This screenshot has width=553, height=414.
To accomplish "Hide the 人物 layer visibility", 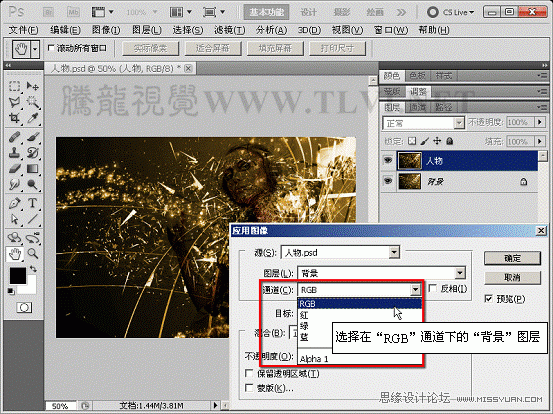I will tap(388, 160).
